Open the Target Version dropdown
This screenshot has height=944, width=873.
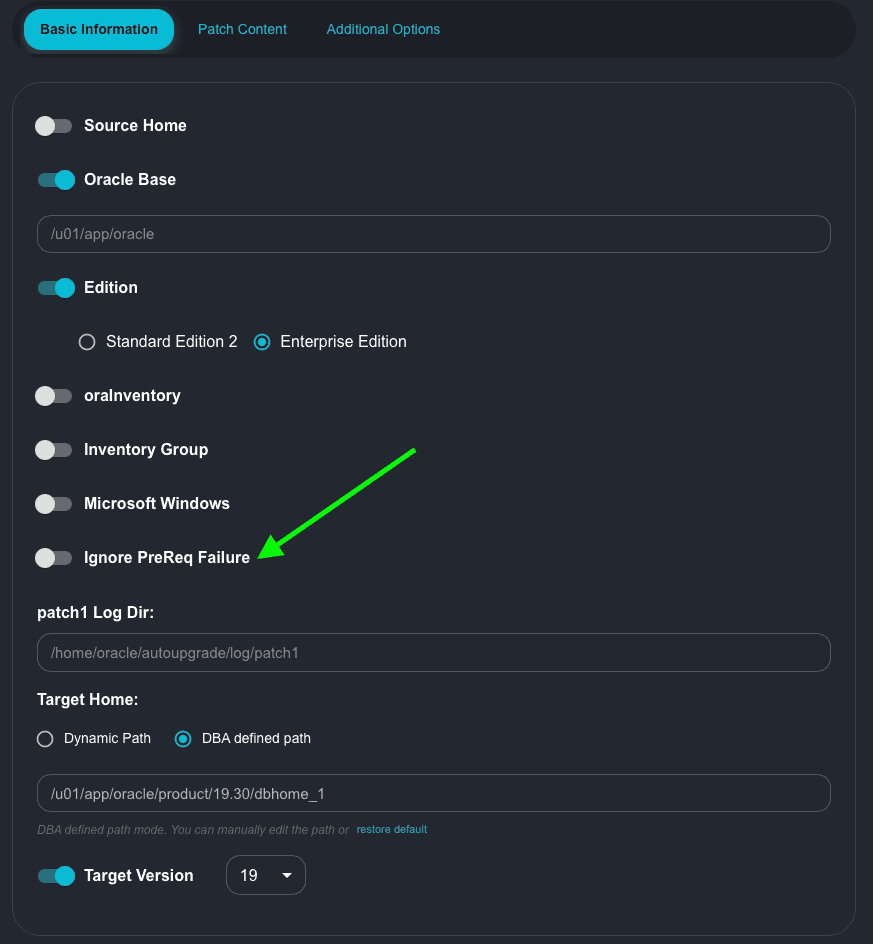click(x=265, y=876)
